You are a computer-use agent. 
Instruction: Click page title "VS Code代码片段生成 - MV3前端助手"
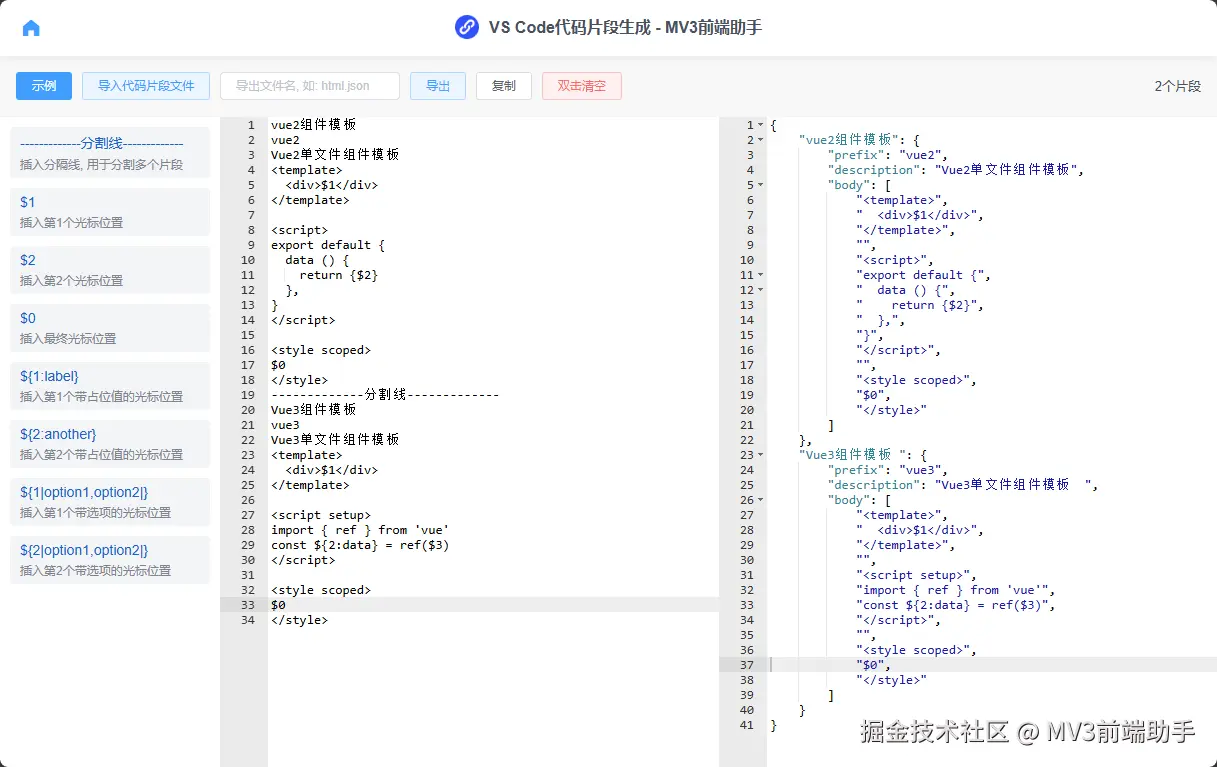click(625, 27)
